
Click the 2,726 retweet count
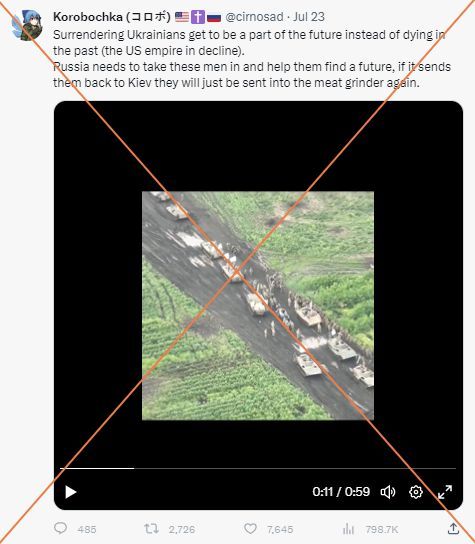click(182, 529)
